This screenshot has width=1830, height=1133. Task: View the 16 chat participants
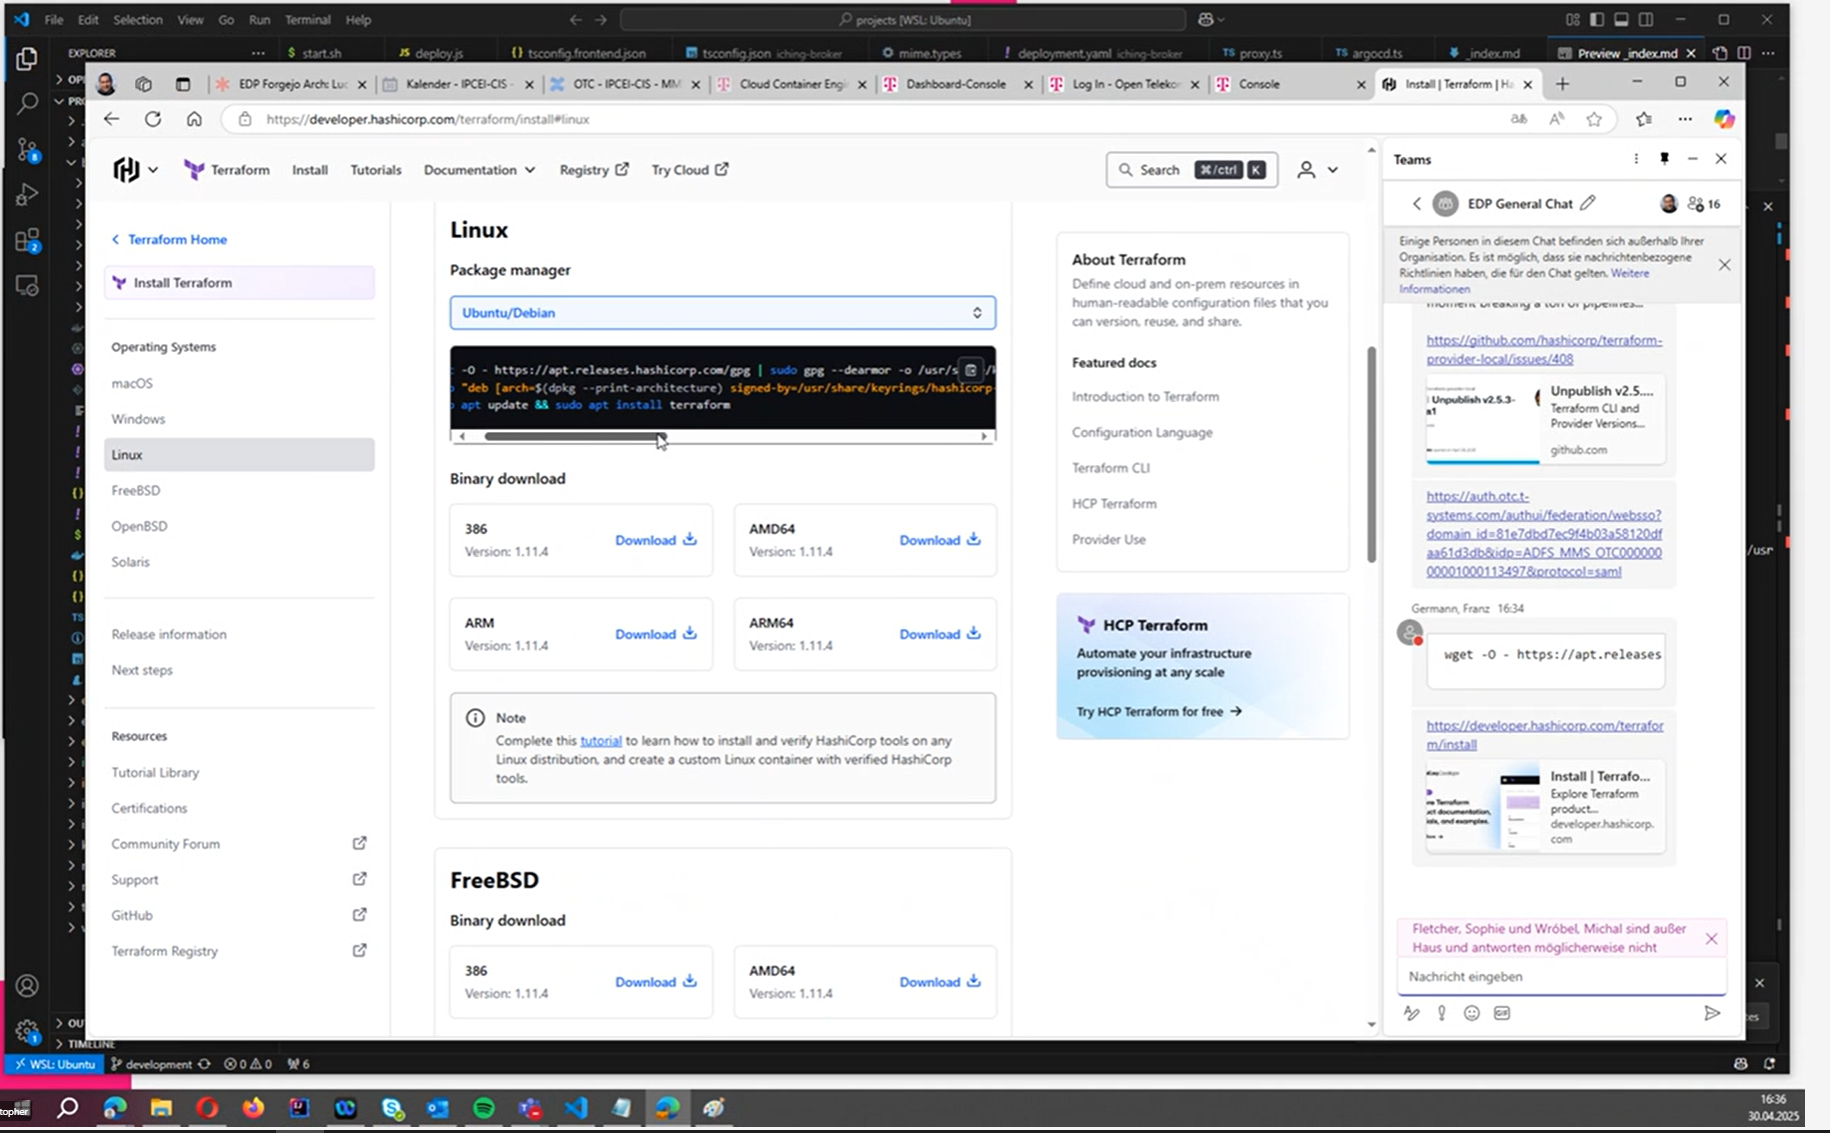1704,204
